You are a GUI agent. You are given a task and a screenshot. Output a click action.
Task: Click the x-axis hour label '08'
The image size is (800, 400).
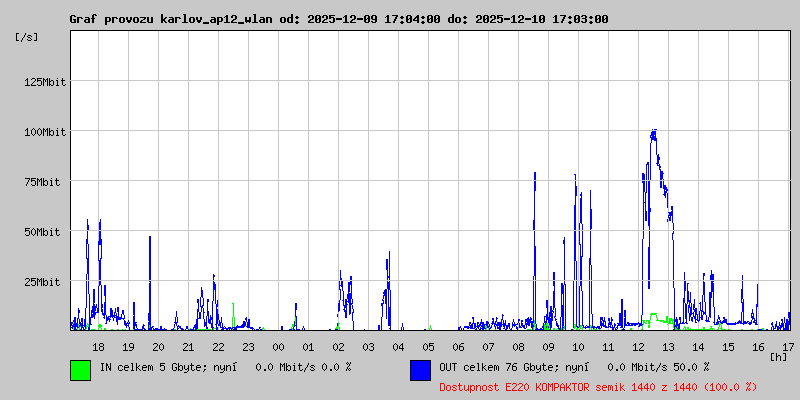coord(518,347)
